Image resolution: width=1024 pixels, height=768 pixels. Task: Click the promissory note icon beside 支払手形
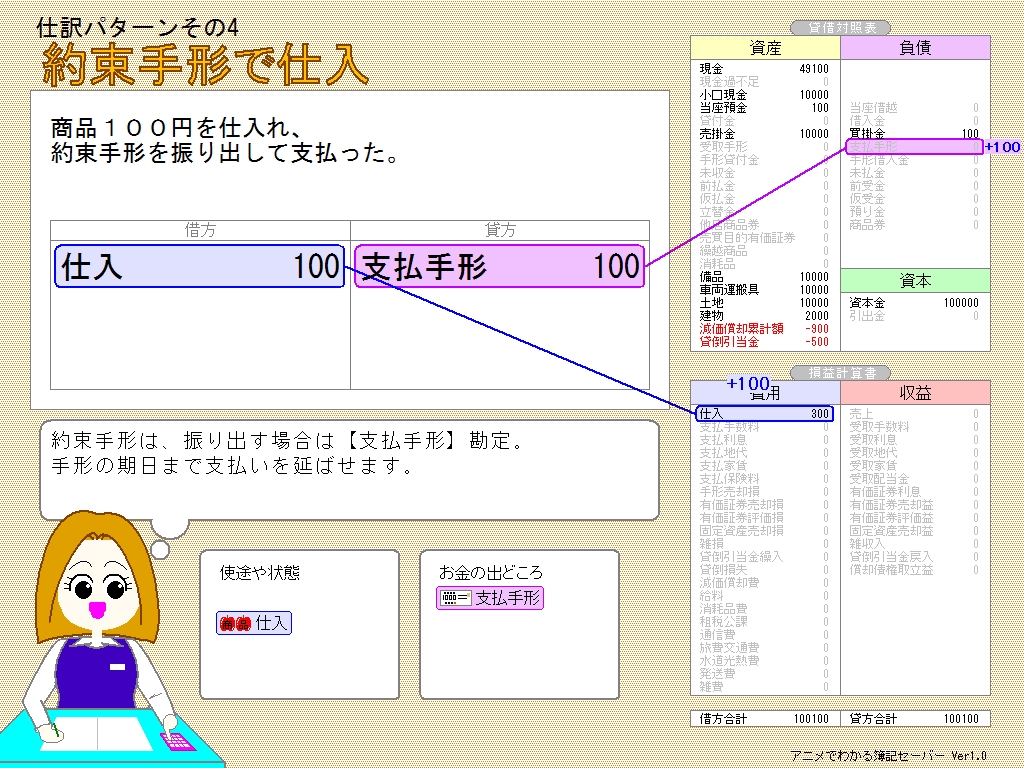456,598
